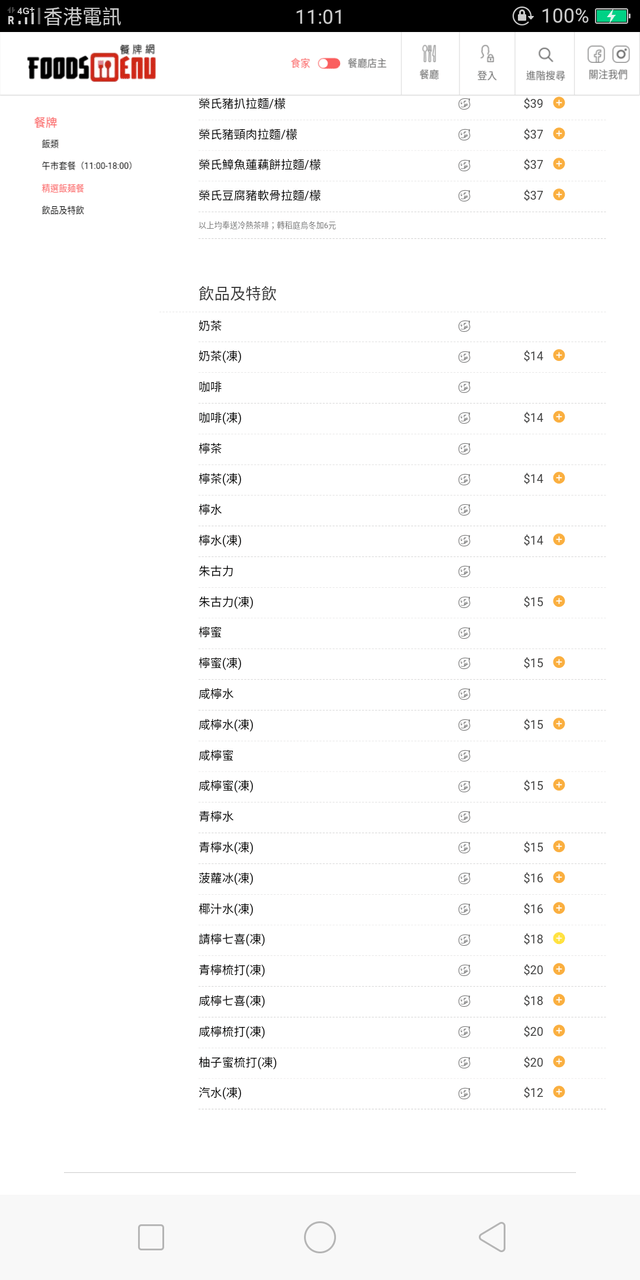Tap the Android home circle button
640x1280 pixels.
point(320,1237)
